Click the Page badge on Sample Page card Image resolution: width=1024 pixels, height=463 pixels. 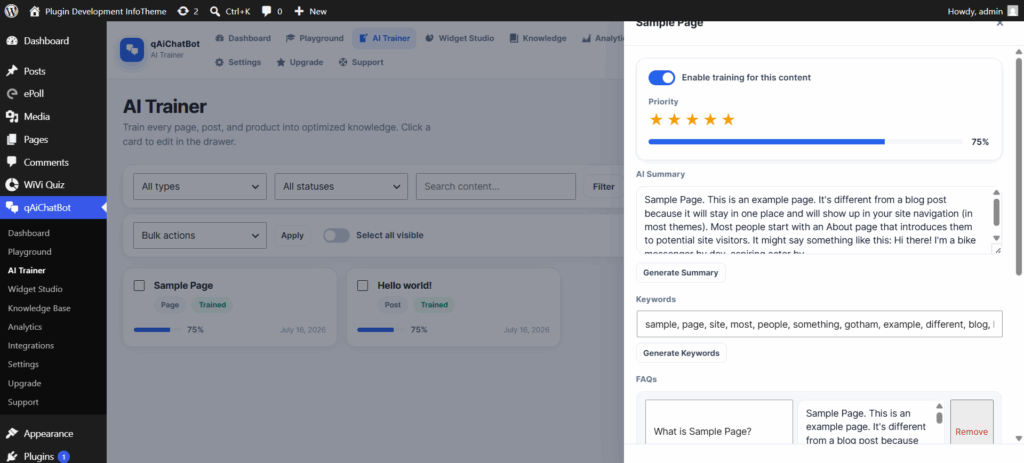(x=170, y=305)
